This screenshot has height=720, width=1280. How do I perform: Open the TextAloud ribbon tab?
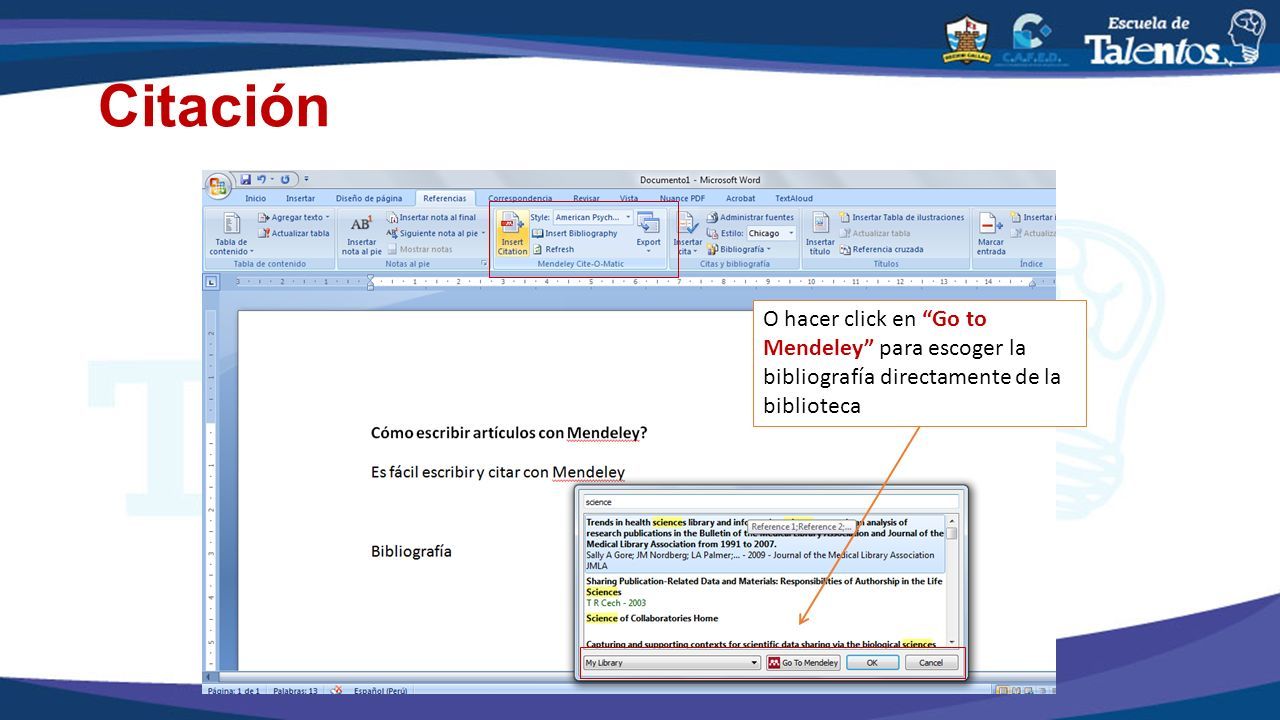click(794, 198)
